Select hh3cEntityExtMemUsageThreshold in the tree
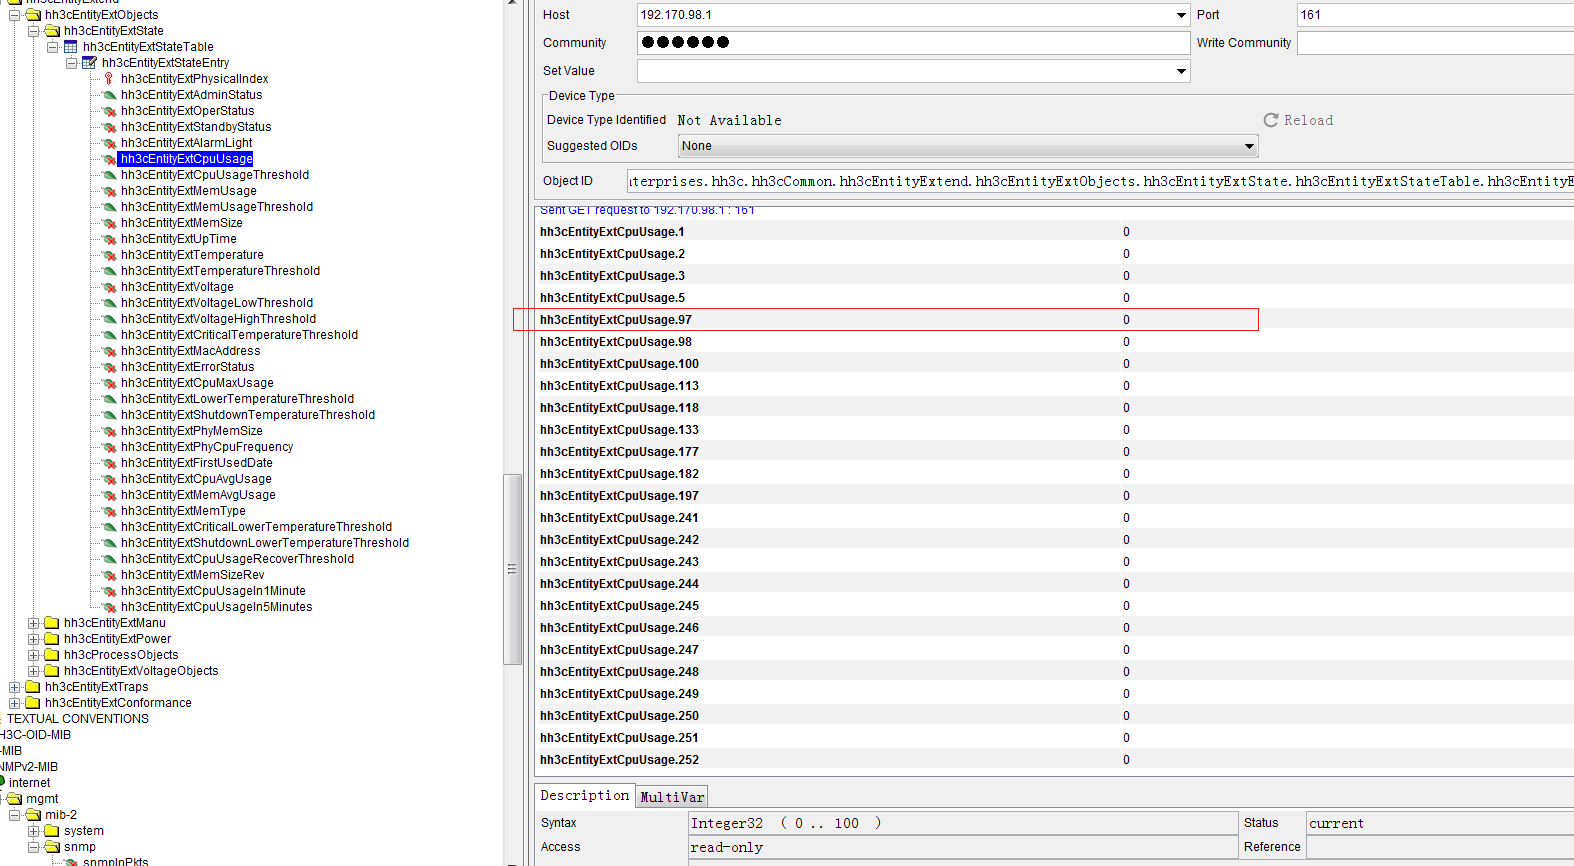This screenshot has width=1574, height=866. point(217,207)
